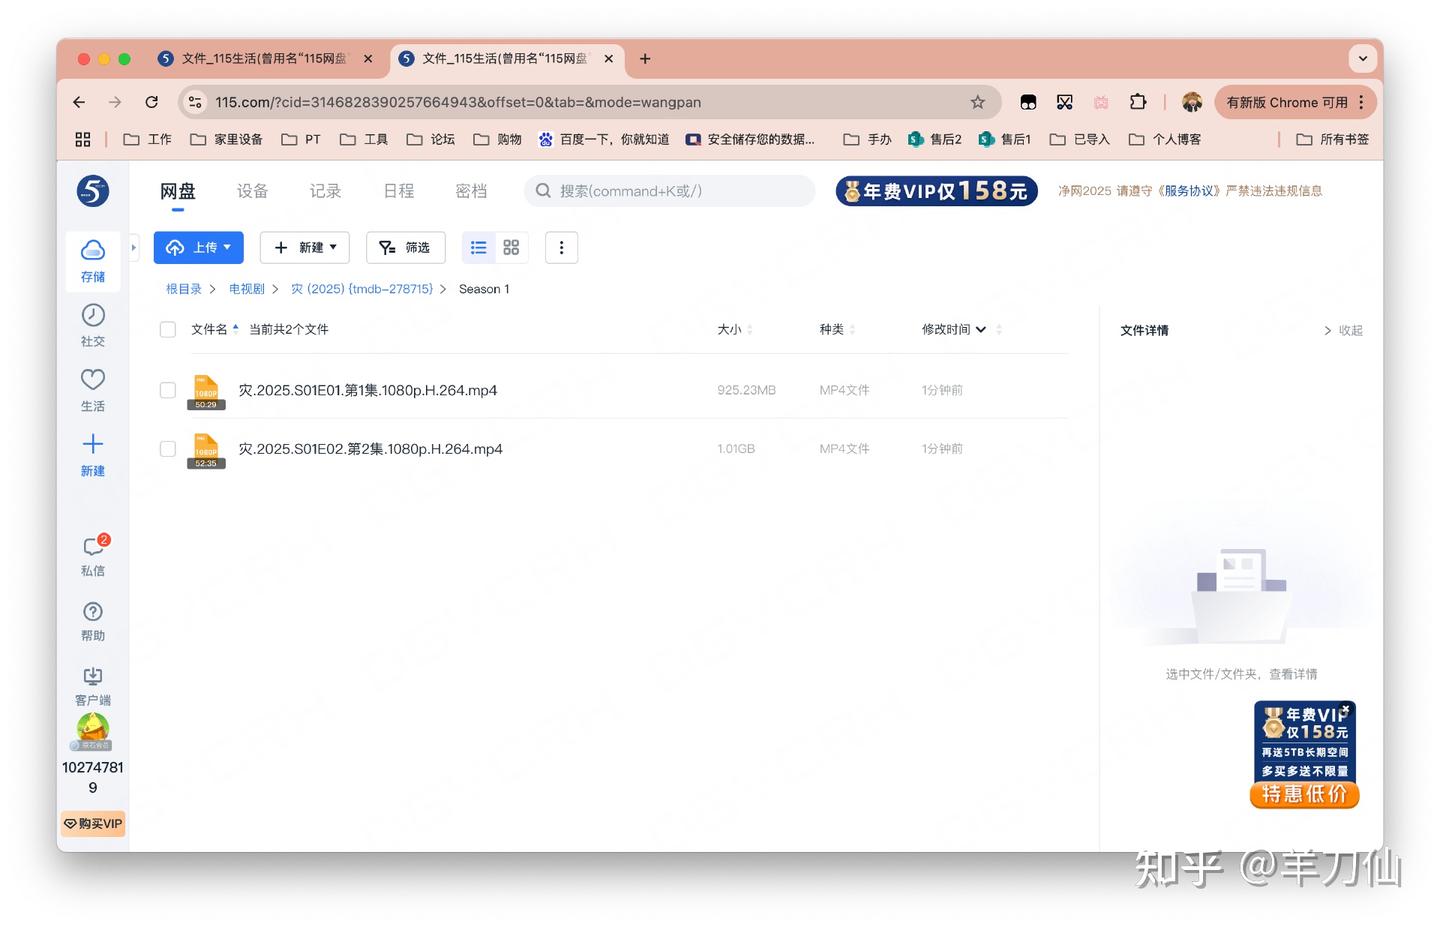
Task: Open the 社交 social section
Action: click(92, 325)
